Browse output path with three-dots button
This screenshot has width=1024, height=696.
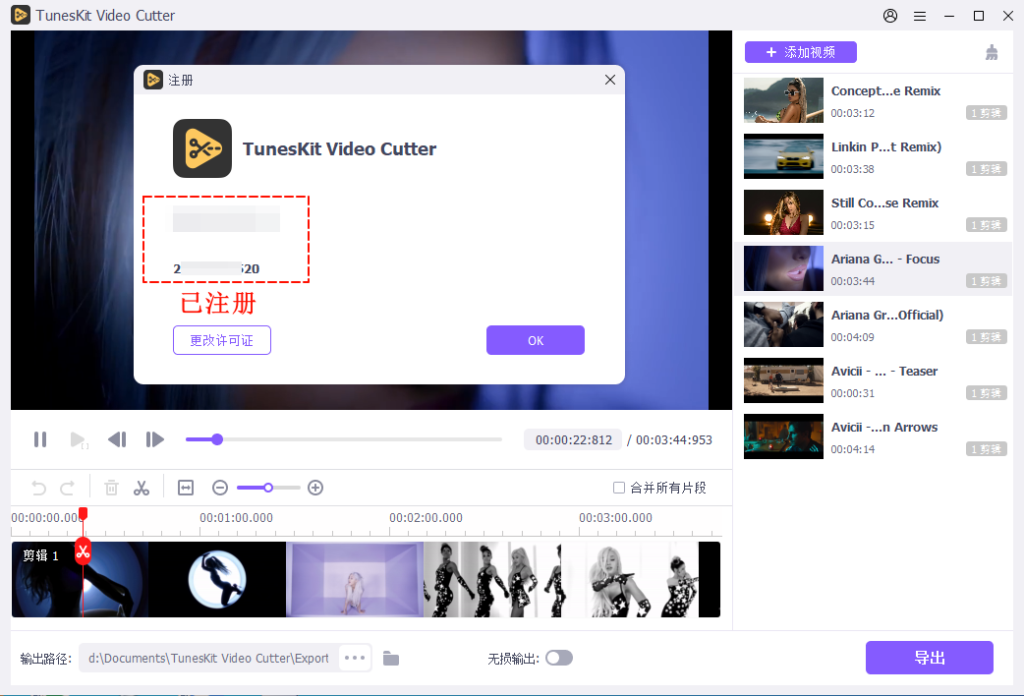(355, 658)
